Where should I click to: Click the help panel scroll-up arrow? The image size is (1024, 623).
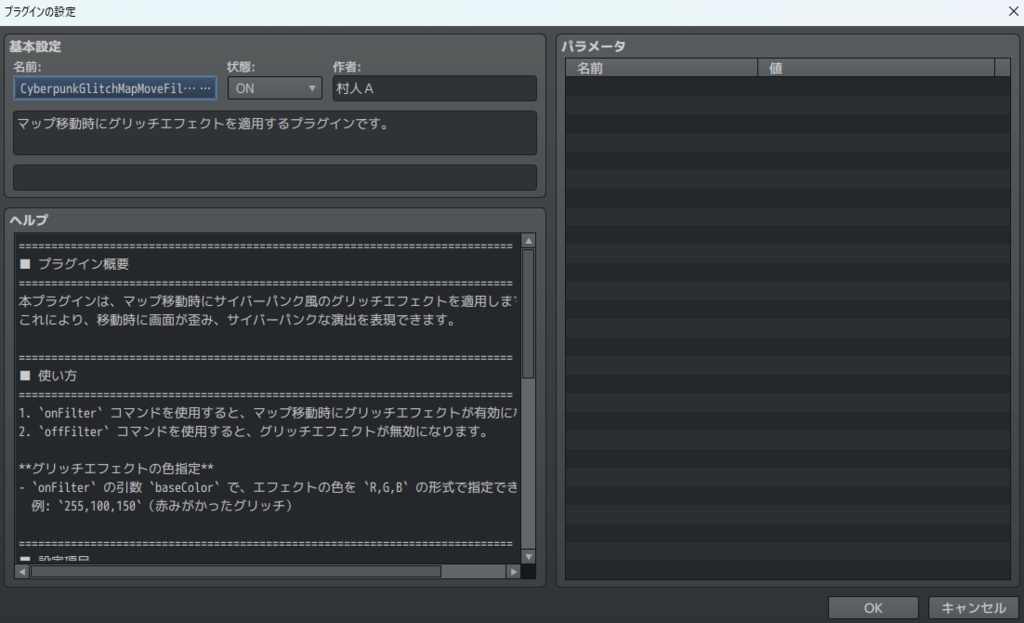[530, 239]
